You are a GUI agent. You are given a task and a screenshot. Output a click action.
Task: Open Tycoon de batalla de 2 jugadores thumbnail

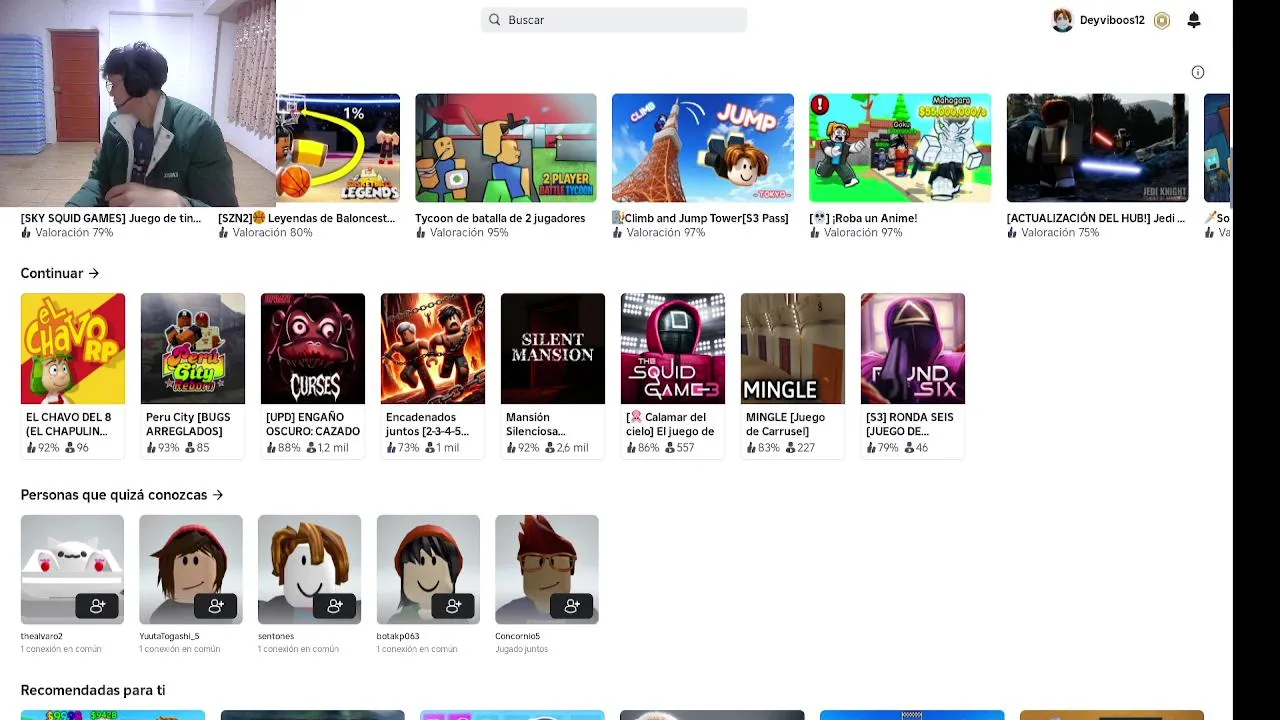(506, 148)
